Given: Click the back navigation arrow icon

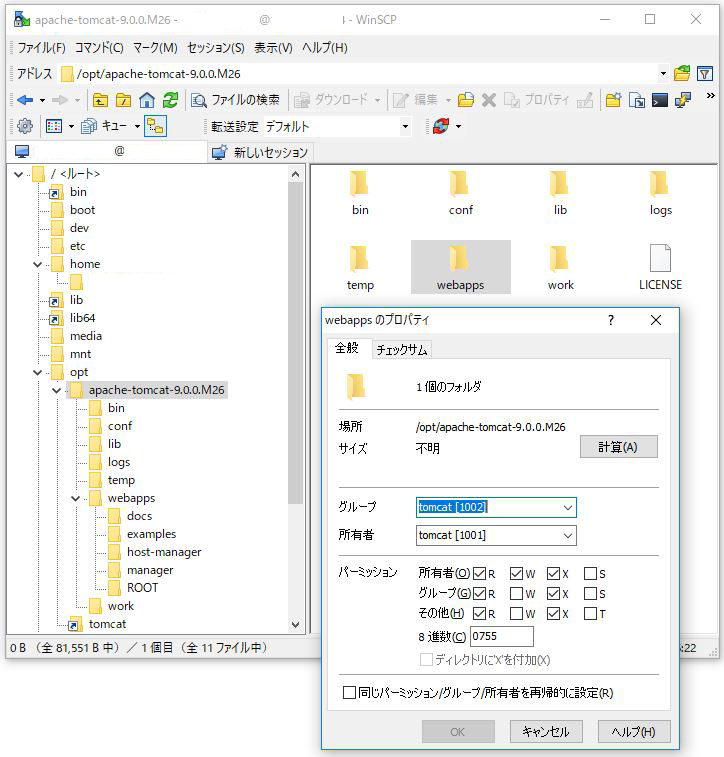Looking at the screenshot, I should point(25,100).
